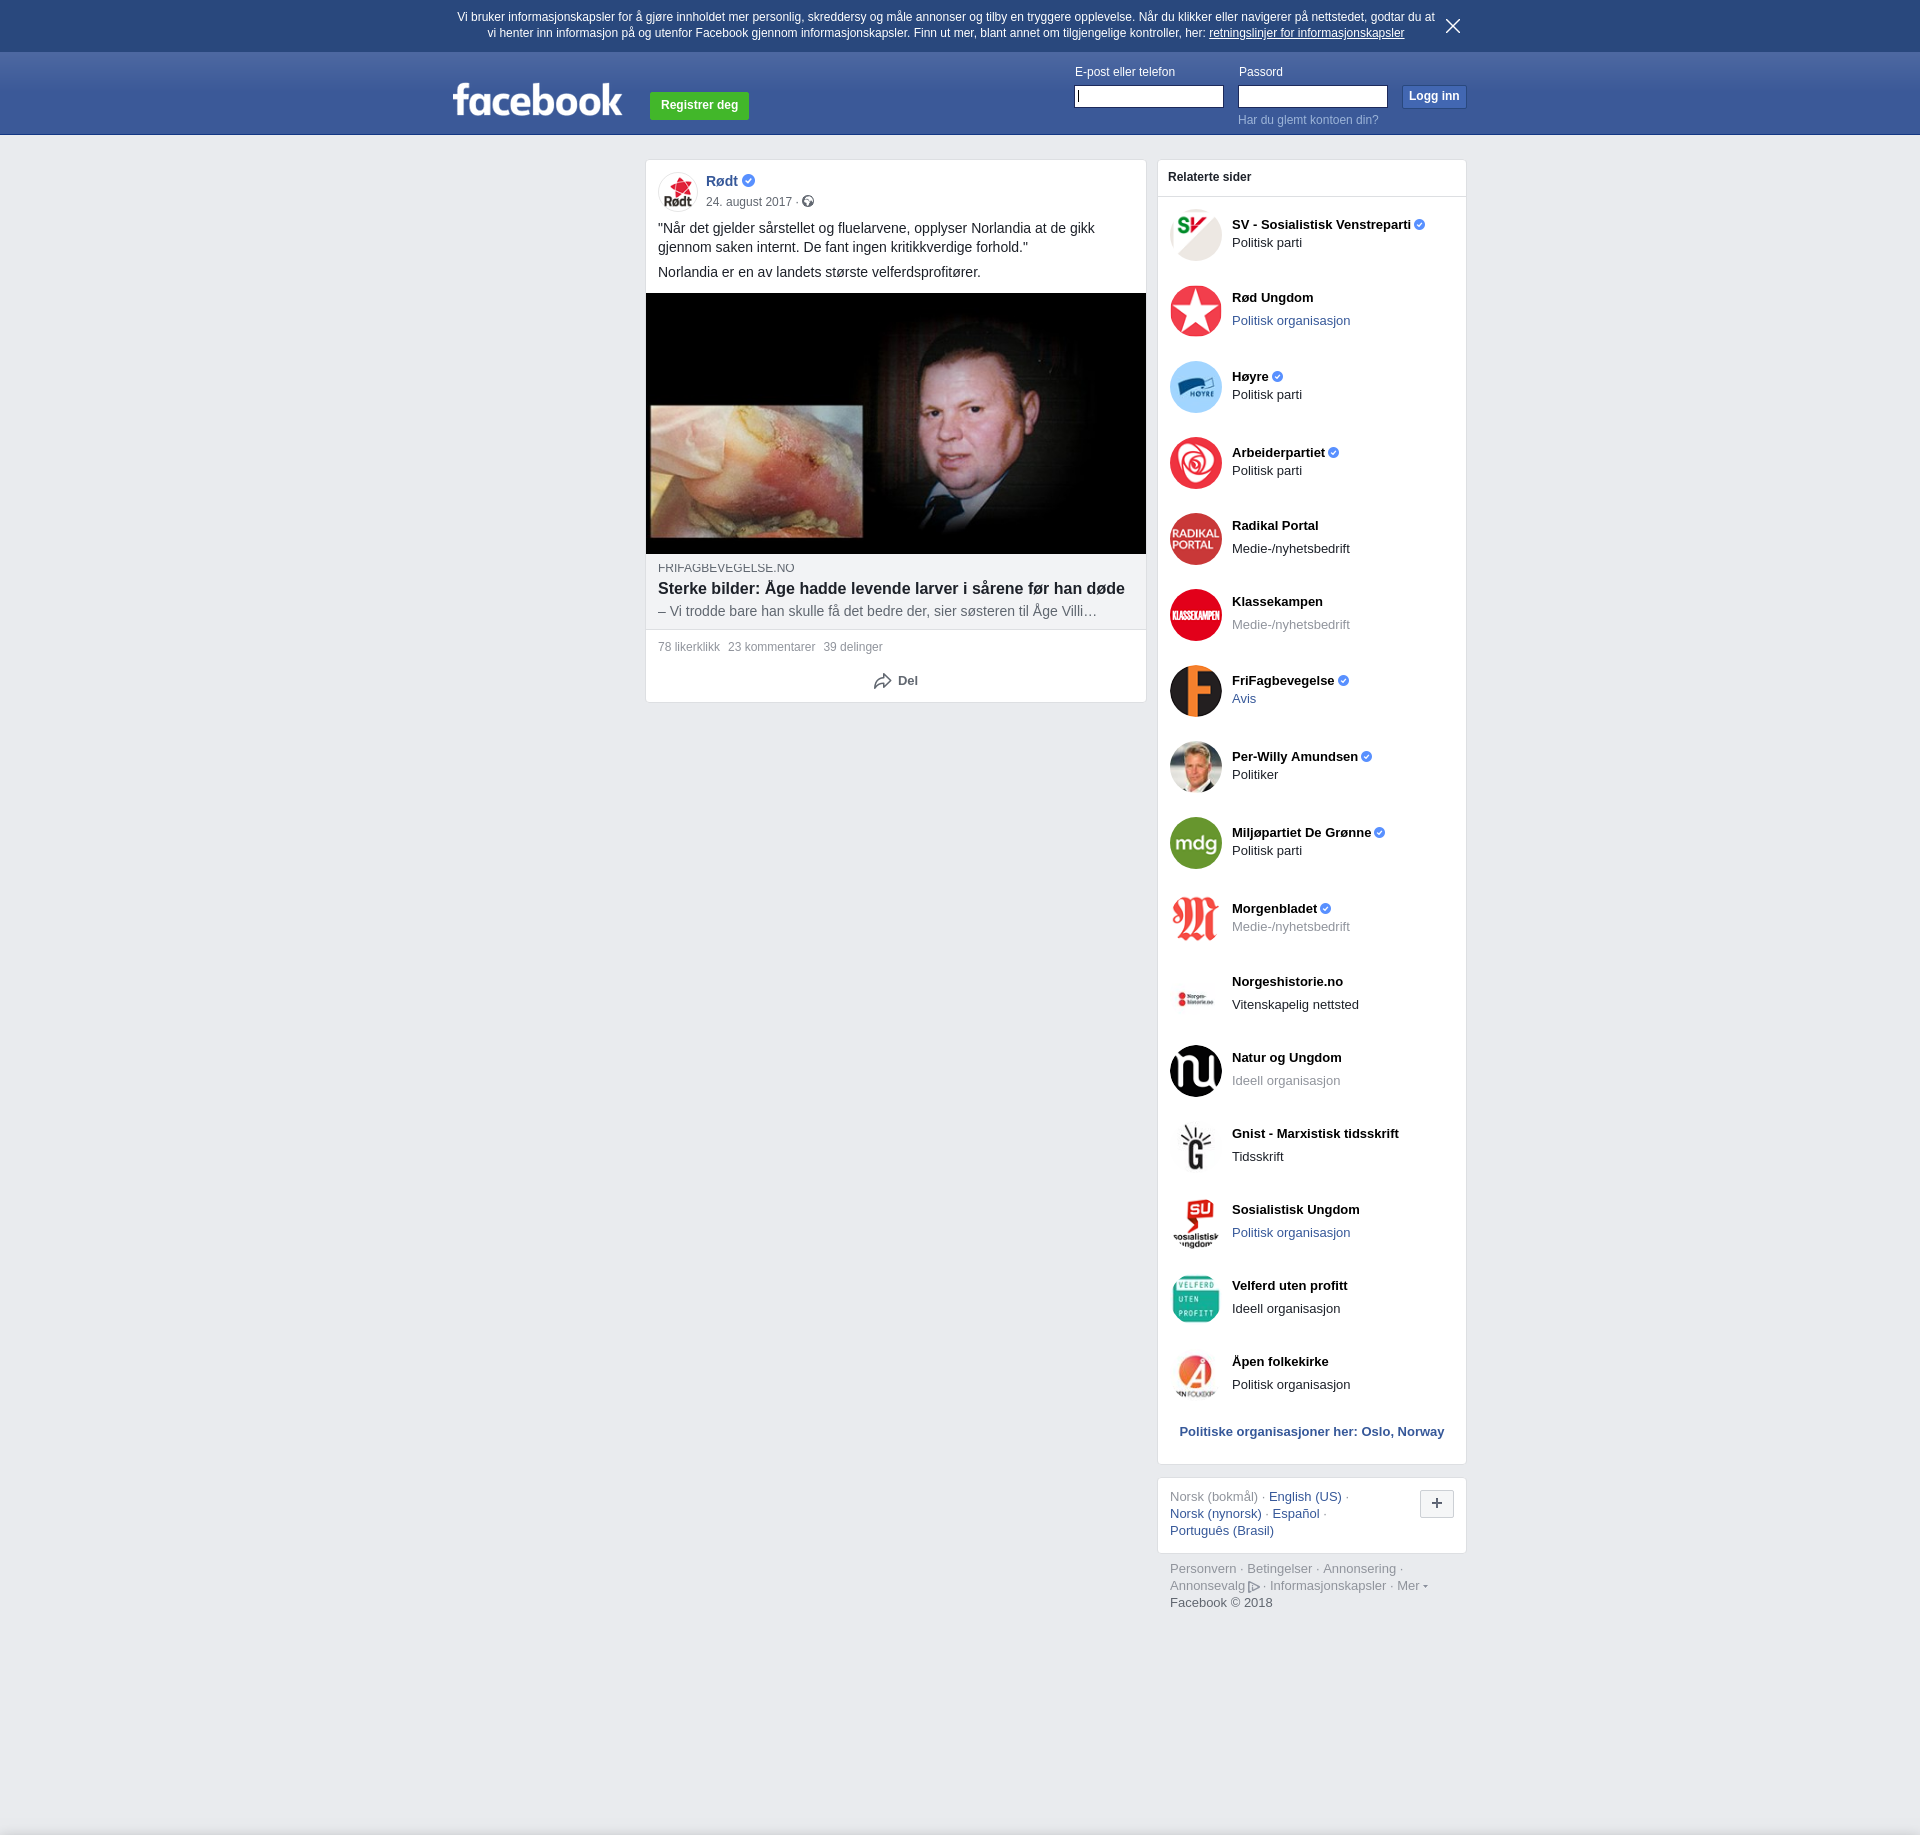The width and height of the screenshot is (1920, 1835).
Task: Focus the Passord input field
Action: point(1313,96)
